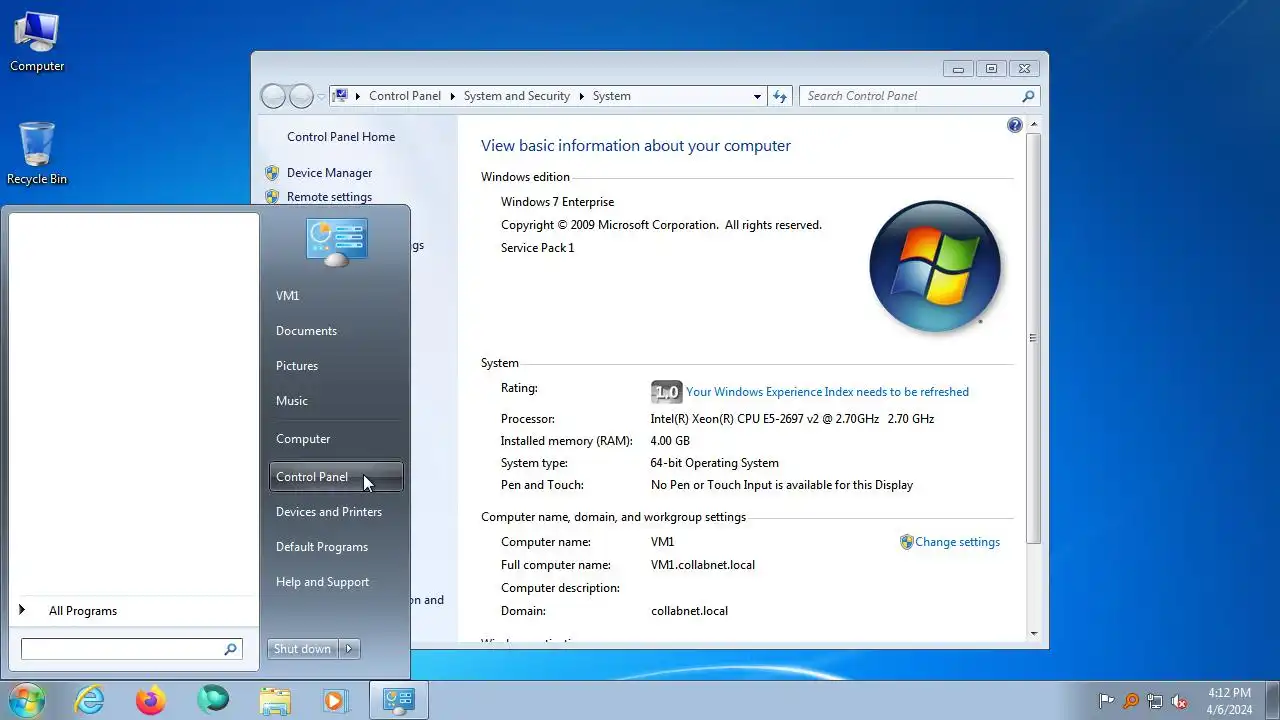1280x720 pixels.
Task: Expand the breadcrumb root arrow
Action: click(358, 96)
